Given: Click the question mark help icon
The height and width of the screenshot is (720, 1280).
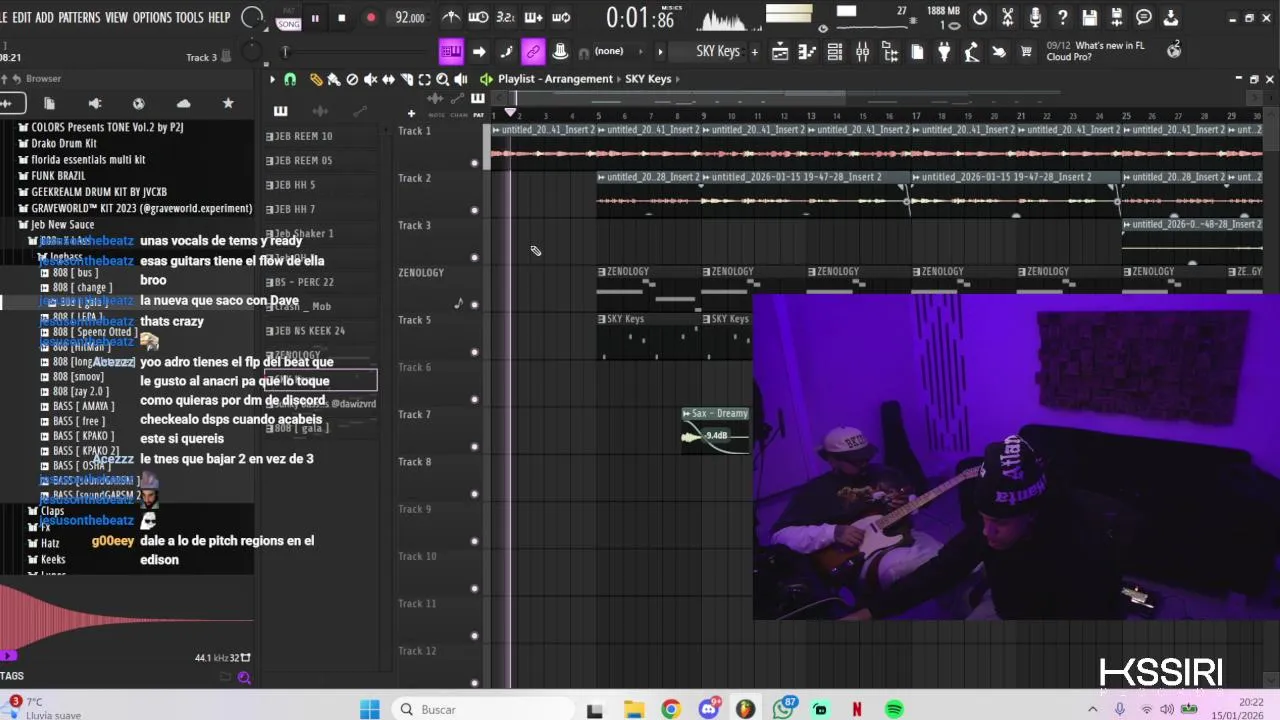Looking at the screenshot, I should tap(1062, 17).
